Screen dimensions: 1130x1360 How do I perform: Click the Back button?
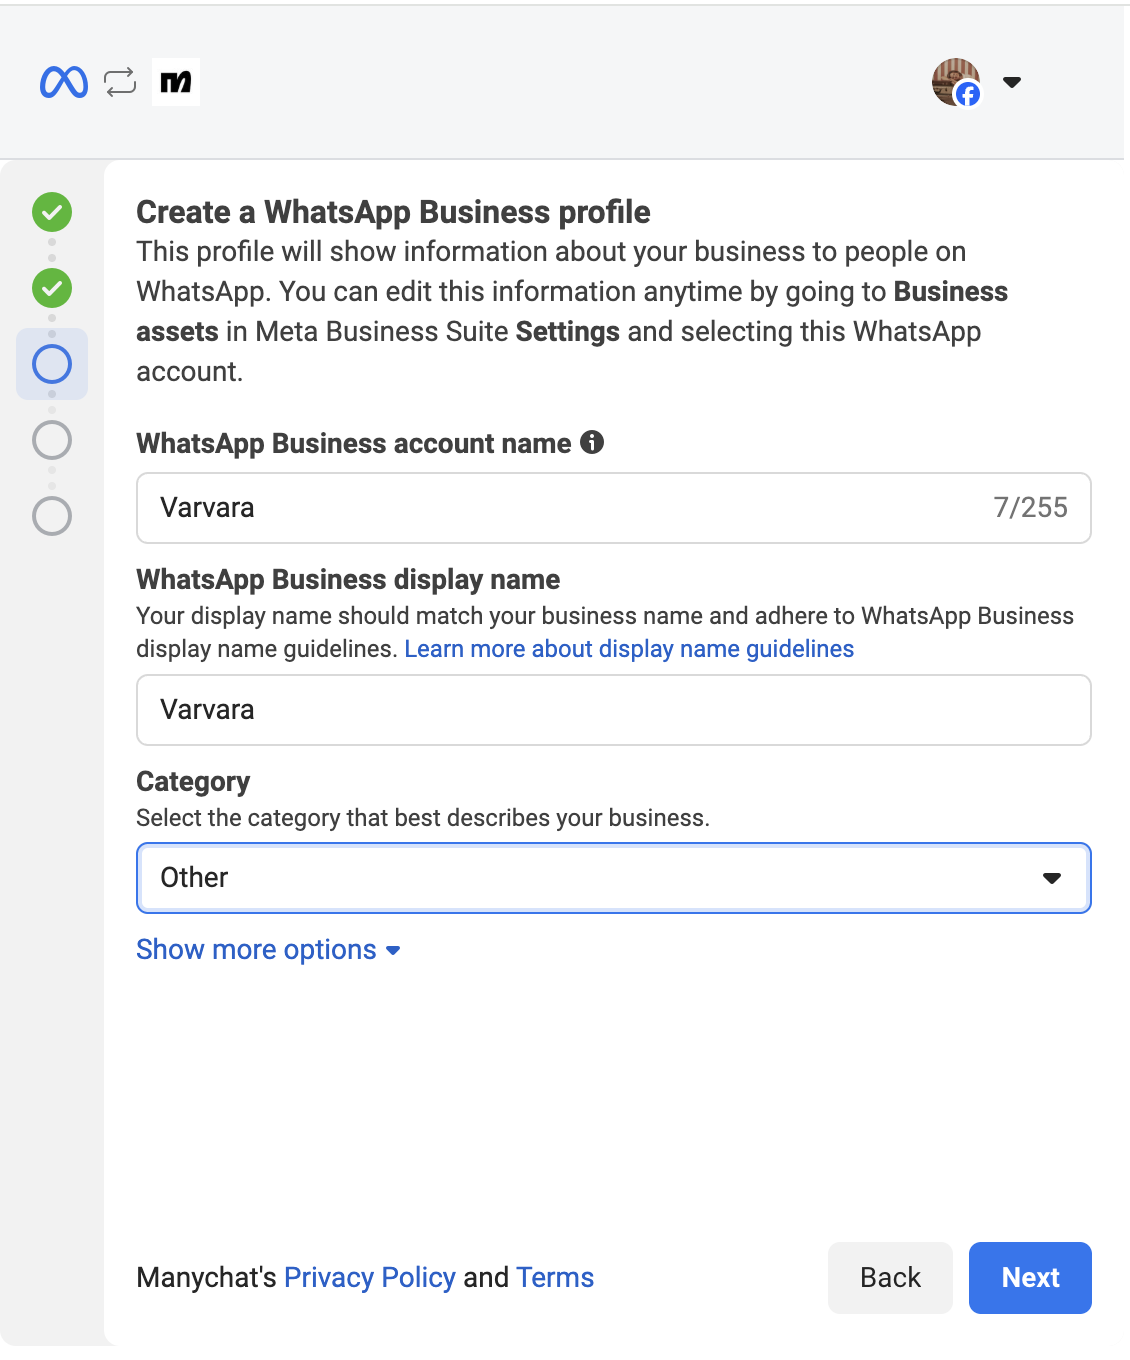pos(889,1277)
